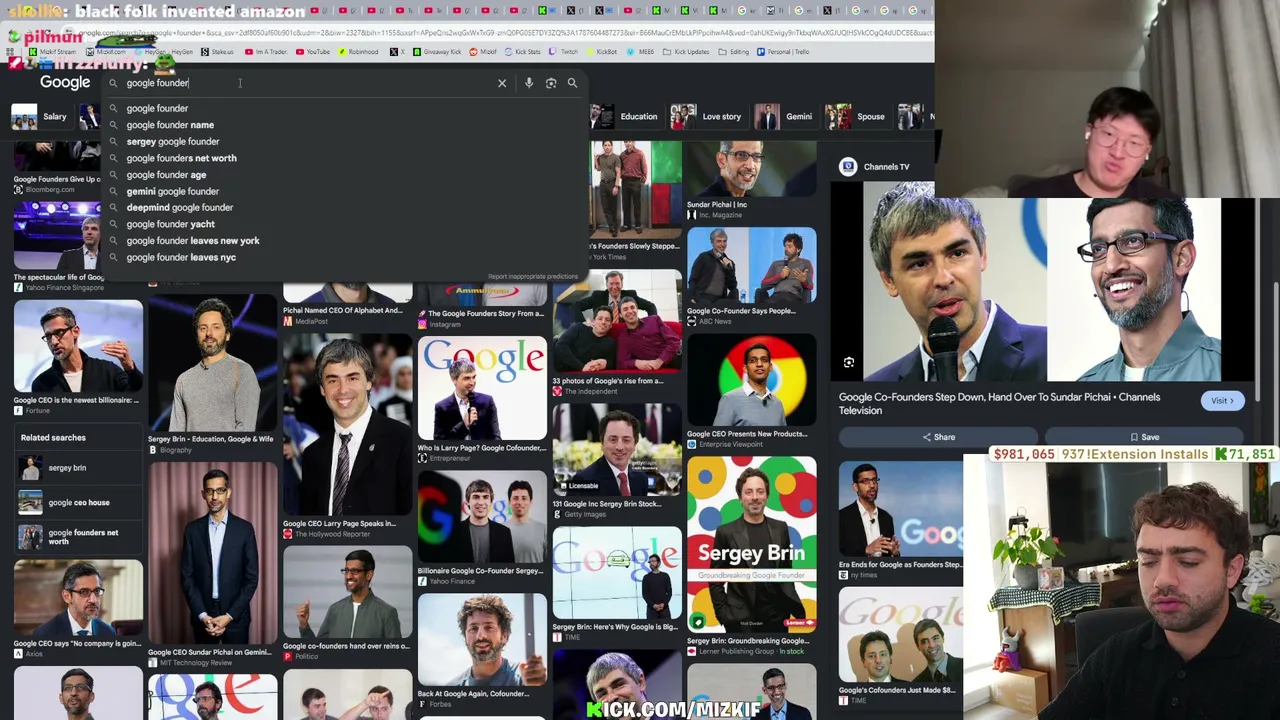The image size is (1280, 720).
Task: Open the Kick Stats bookmark
Action: [x=523, y=52]
